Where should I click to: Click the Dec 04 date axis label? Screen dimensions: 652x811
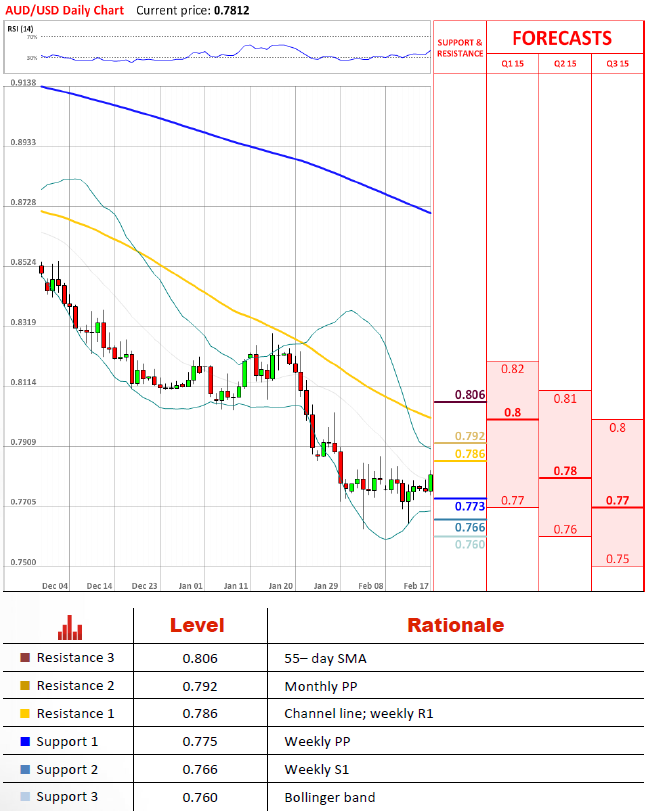pyautogui.click(x=55, y=586)
